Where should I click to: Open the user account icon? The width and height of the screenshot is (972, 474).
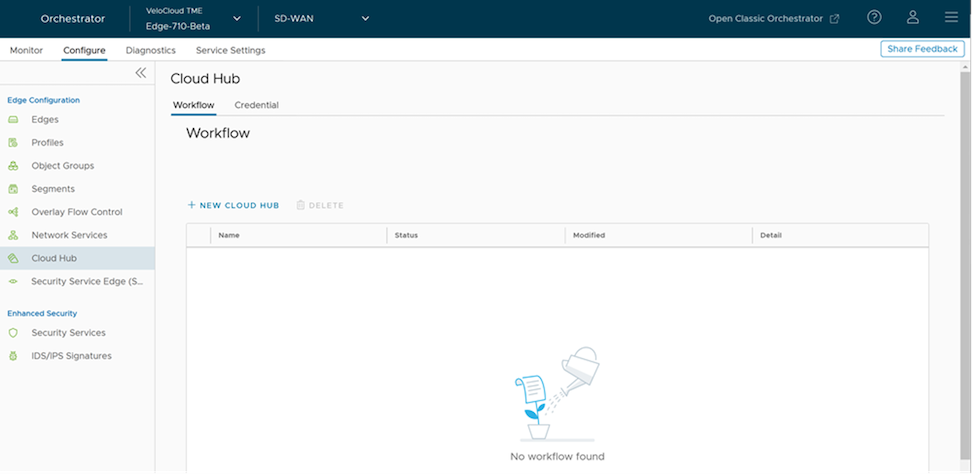click(913, 18)
